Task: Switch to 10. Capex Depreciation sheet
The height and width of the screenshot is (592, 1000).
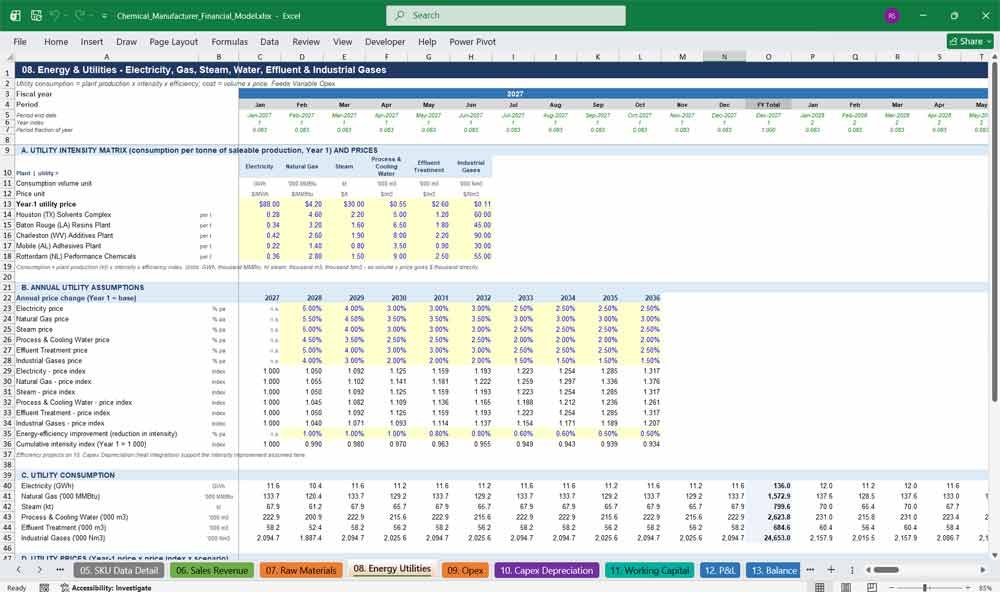Action: (x=547, y=570)
